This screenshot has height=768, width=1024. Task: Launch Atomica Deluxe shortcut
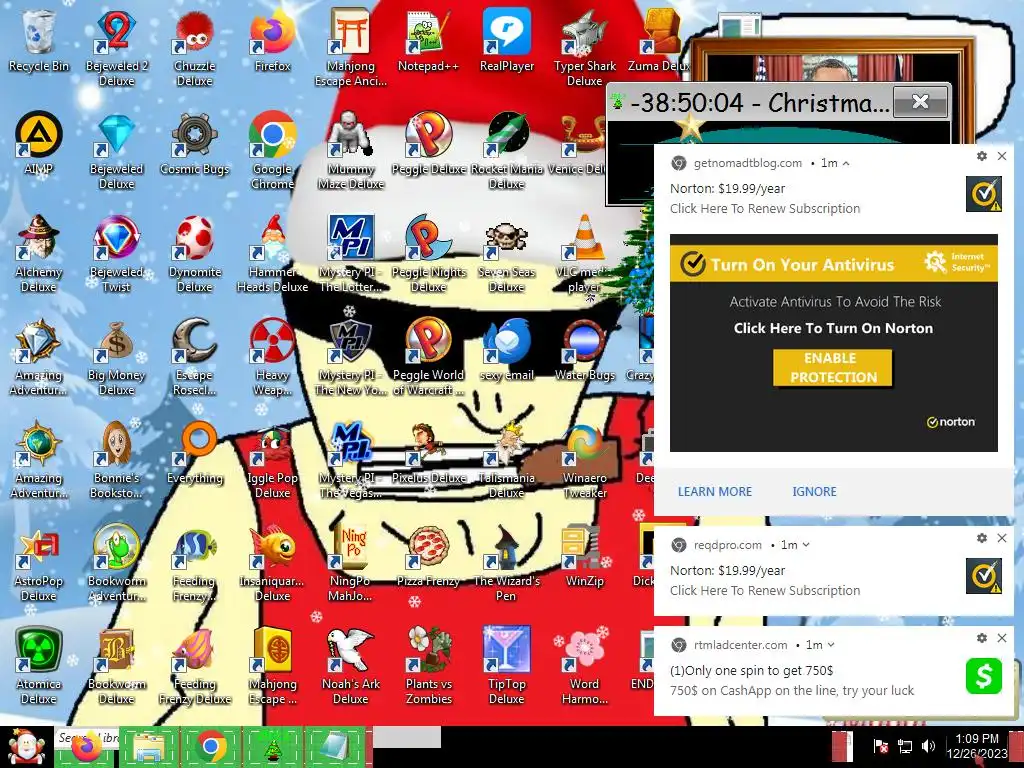point(39,666)
